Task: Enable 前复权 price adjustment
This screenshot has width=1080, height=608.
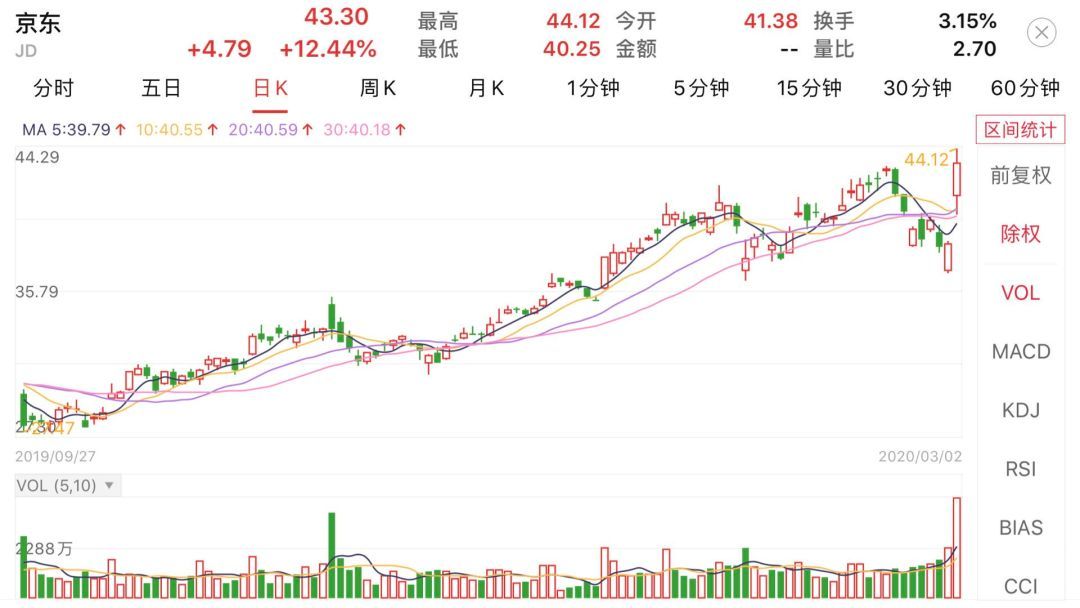Action: pos(1021,175)
